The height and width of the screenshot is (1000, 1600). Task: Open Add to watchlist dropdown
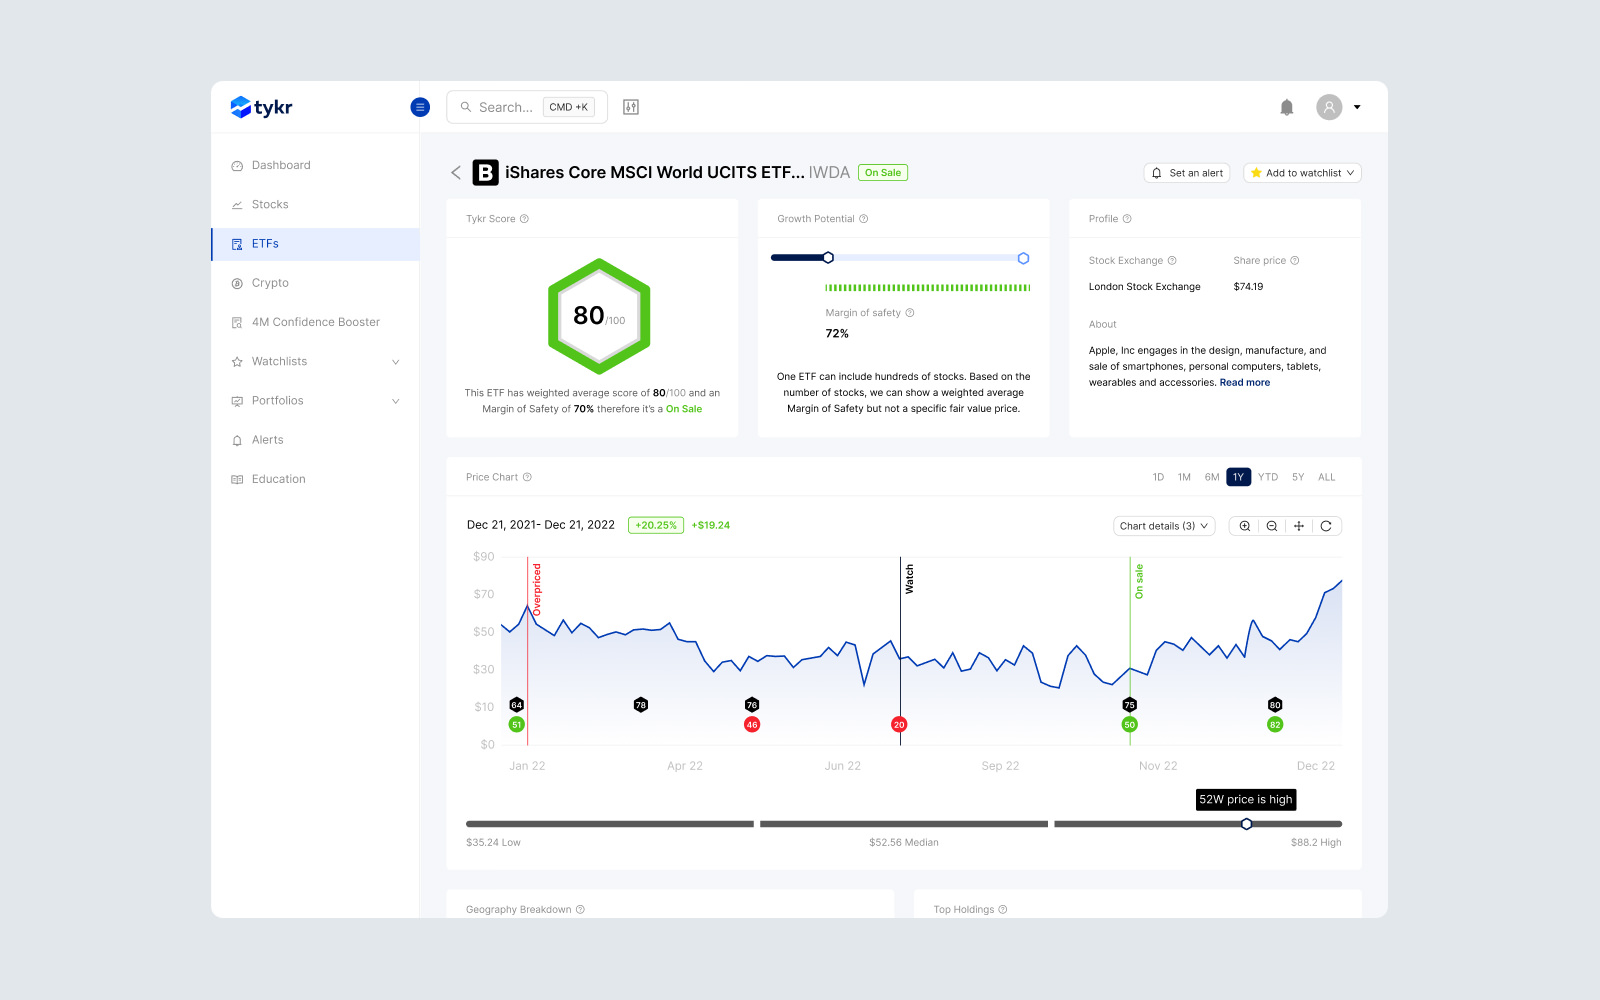[x=1302, y=173]
